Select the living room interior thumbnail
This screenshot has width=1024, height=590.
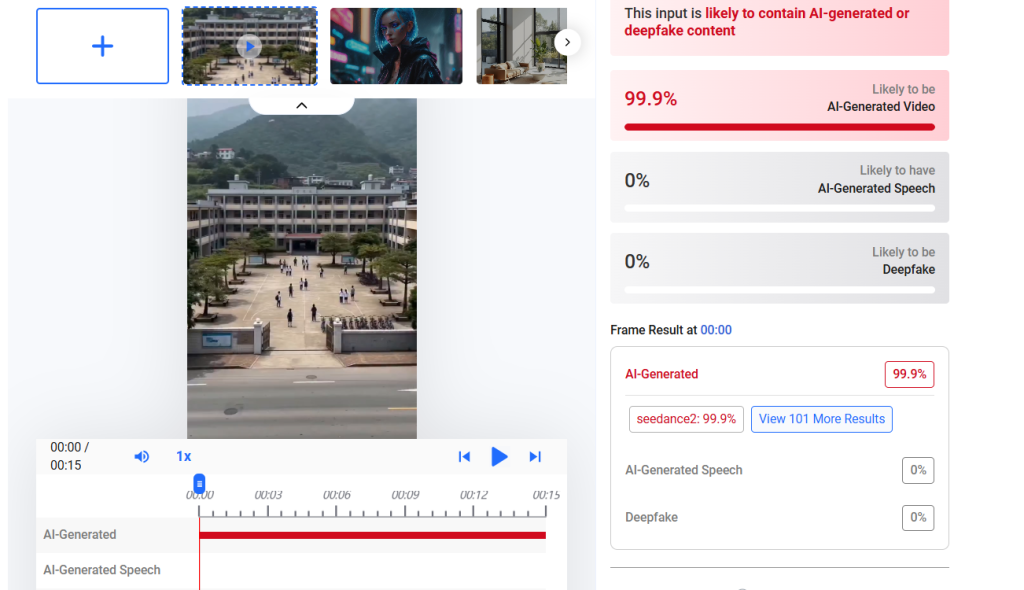tap(522, 46)
